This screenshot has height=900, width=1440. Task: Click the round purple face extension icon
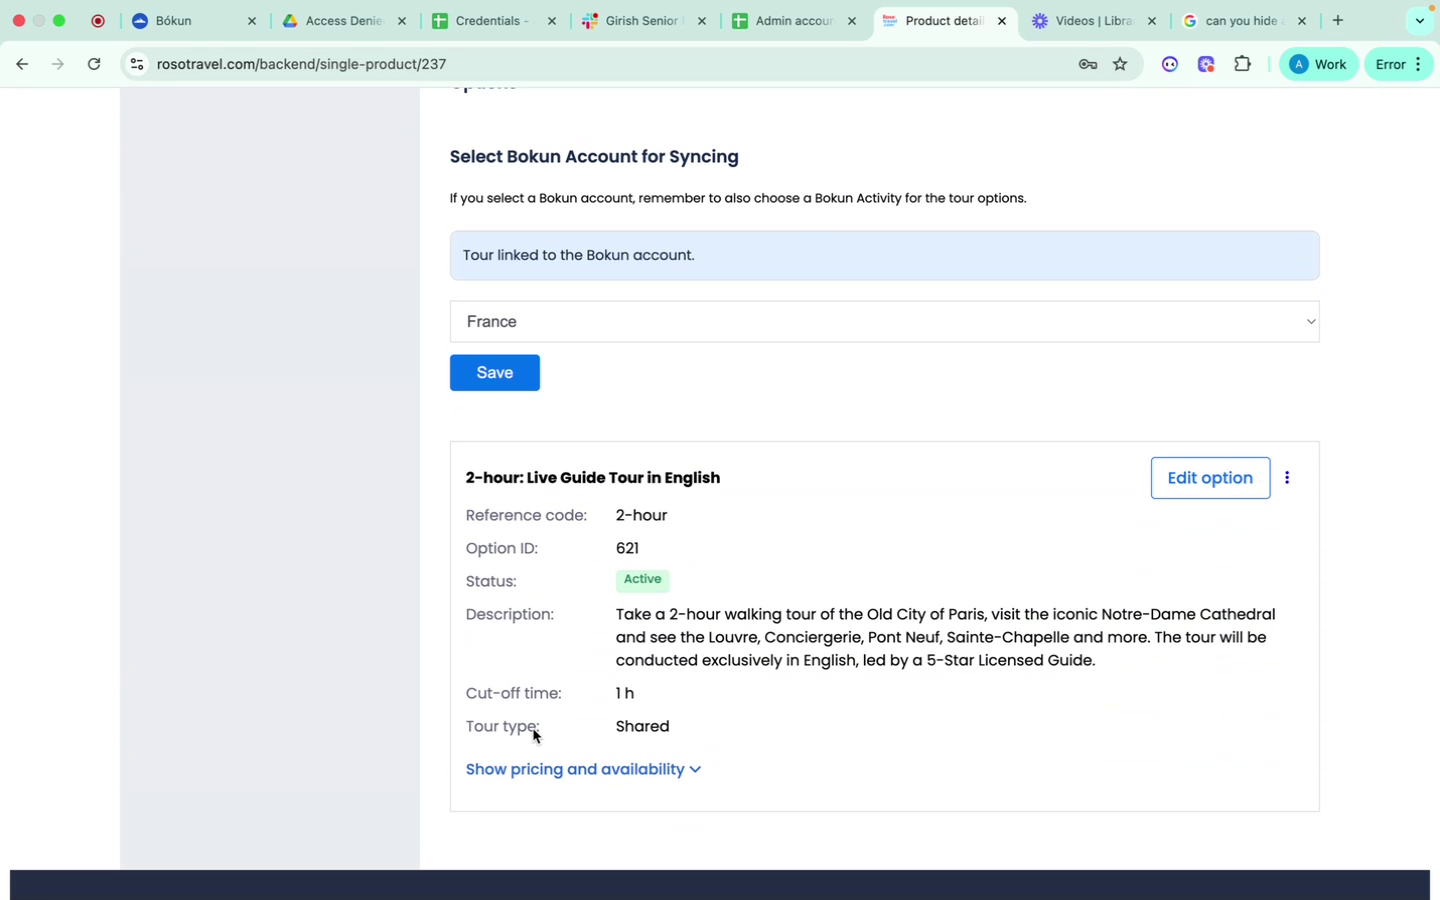click(1170, 64)
